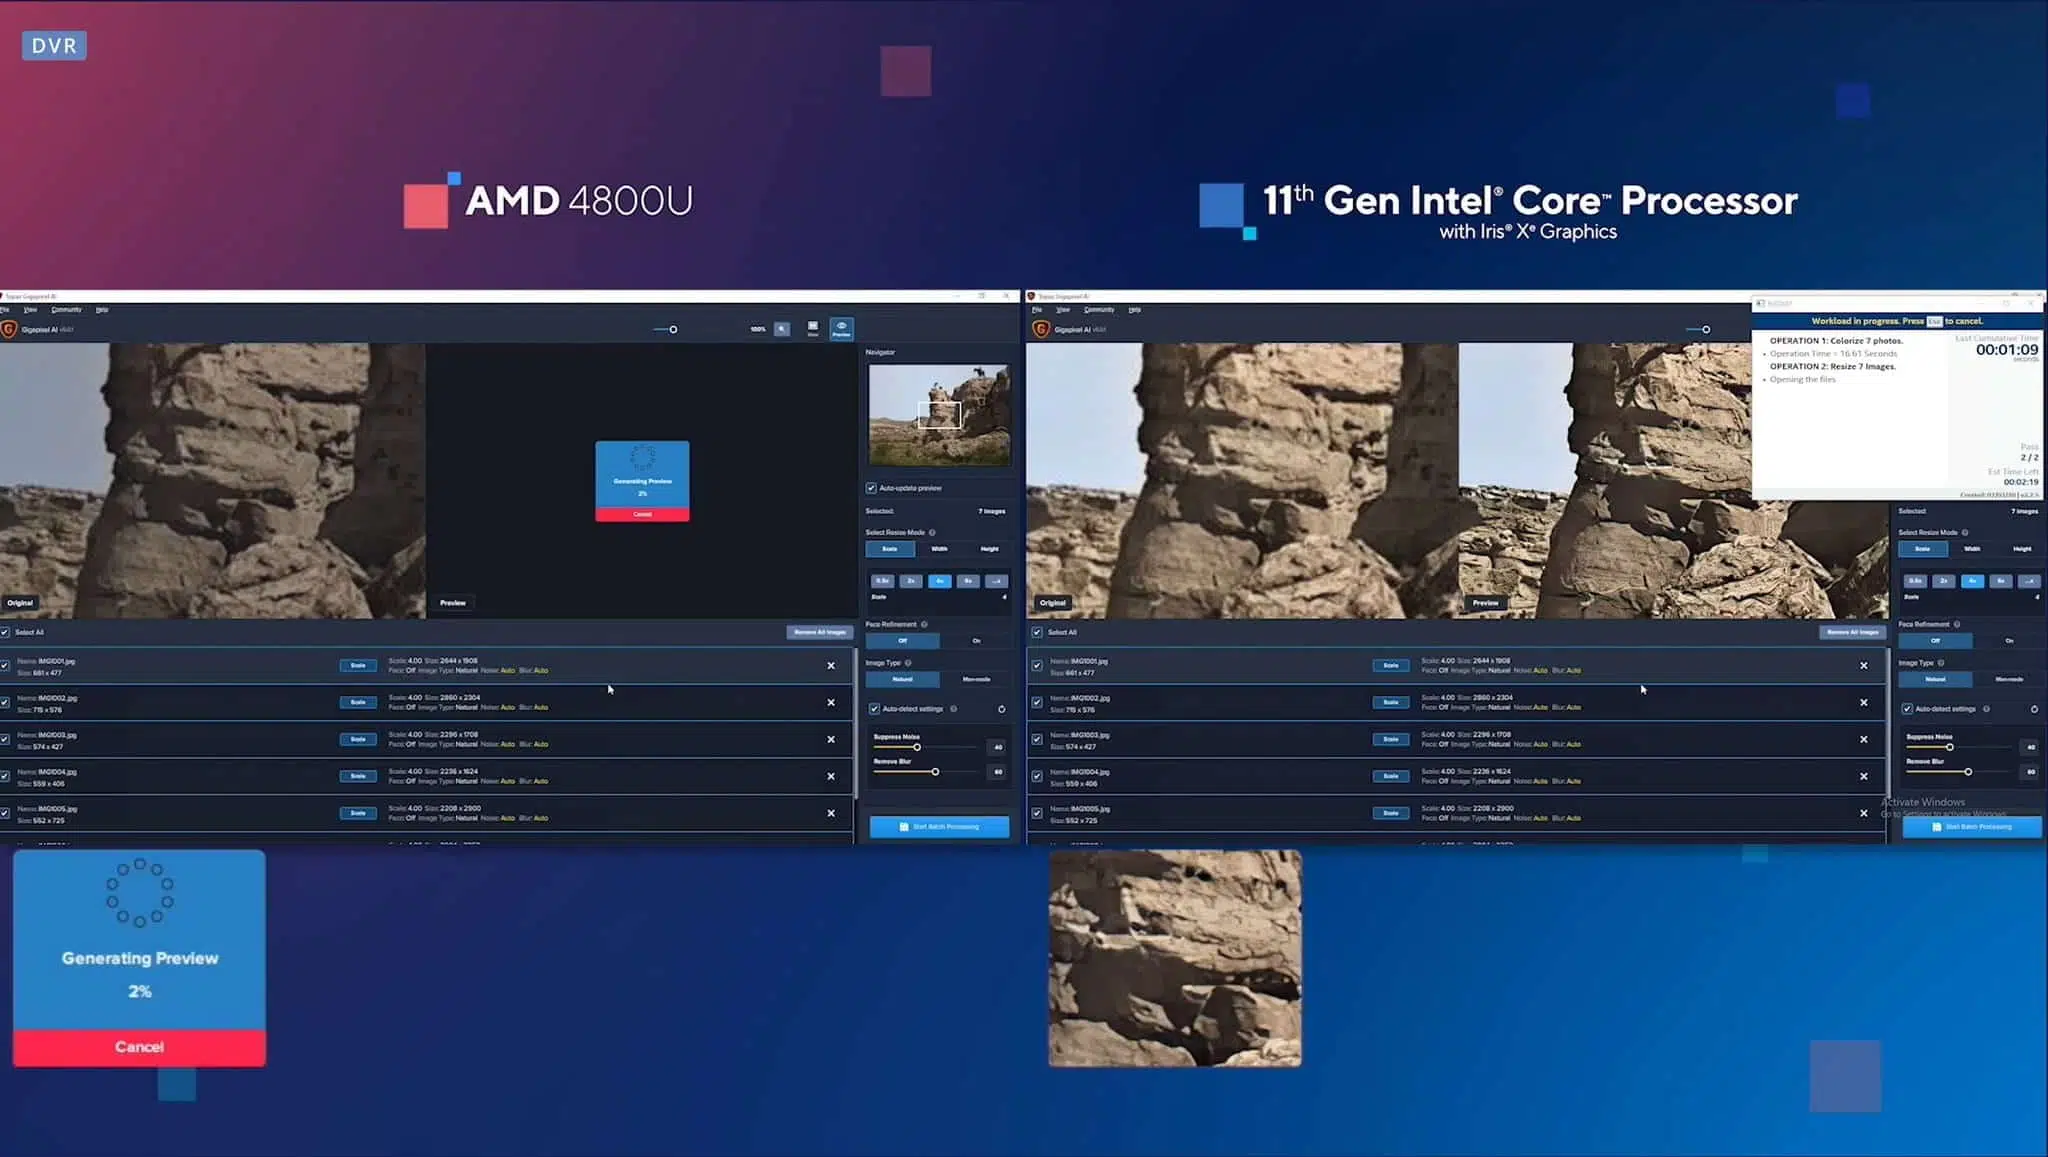Image resolution: width=2048 pixels, height=1157 pixels.
Task: Click Scale button for IMG1002.jpg, left window
Action: [x=358, y=703]
